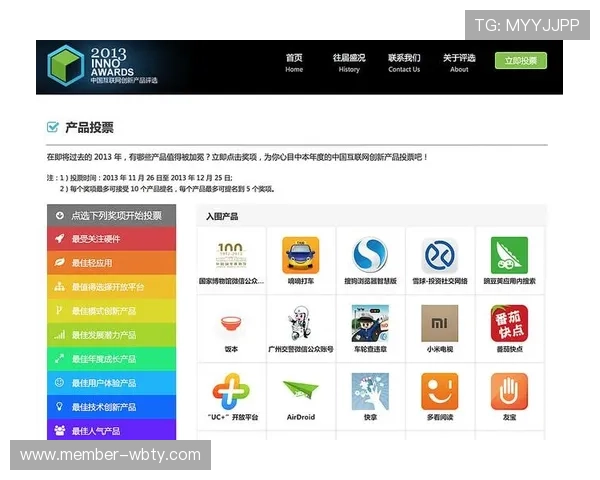
Task: Pick the 最佳发展潜力产品 award category
Action: click(x=111, y=335)
